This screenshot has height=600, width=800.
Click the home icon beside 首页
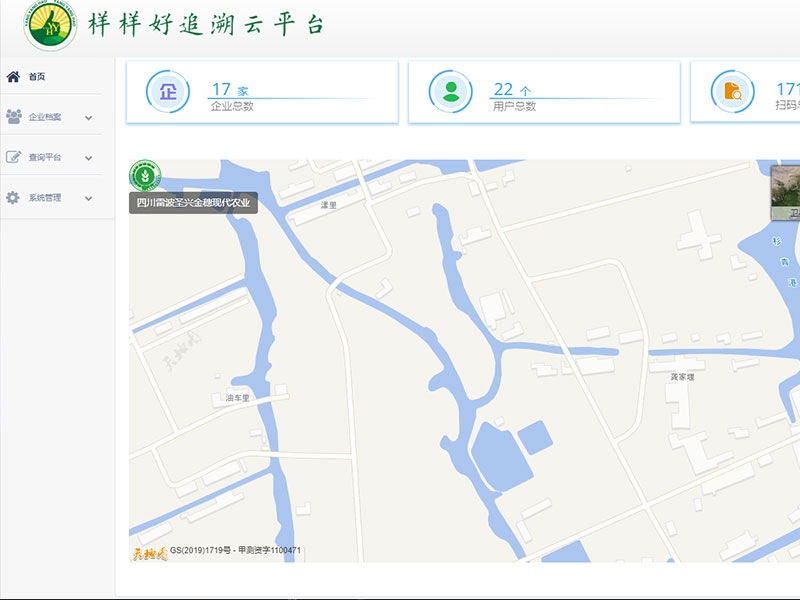coord(13,76)
